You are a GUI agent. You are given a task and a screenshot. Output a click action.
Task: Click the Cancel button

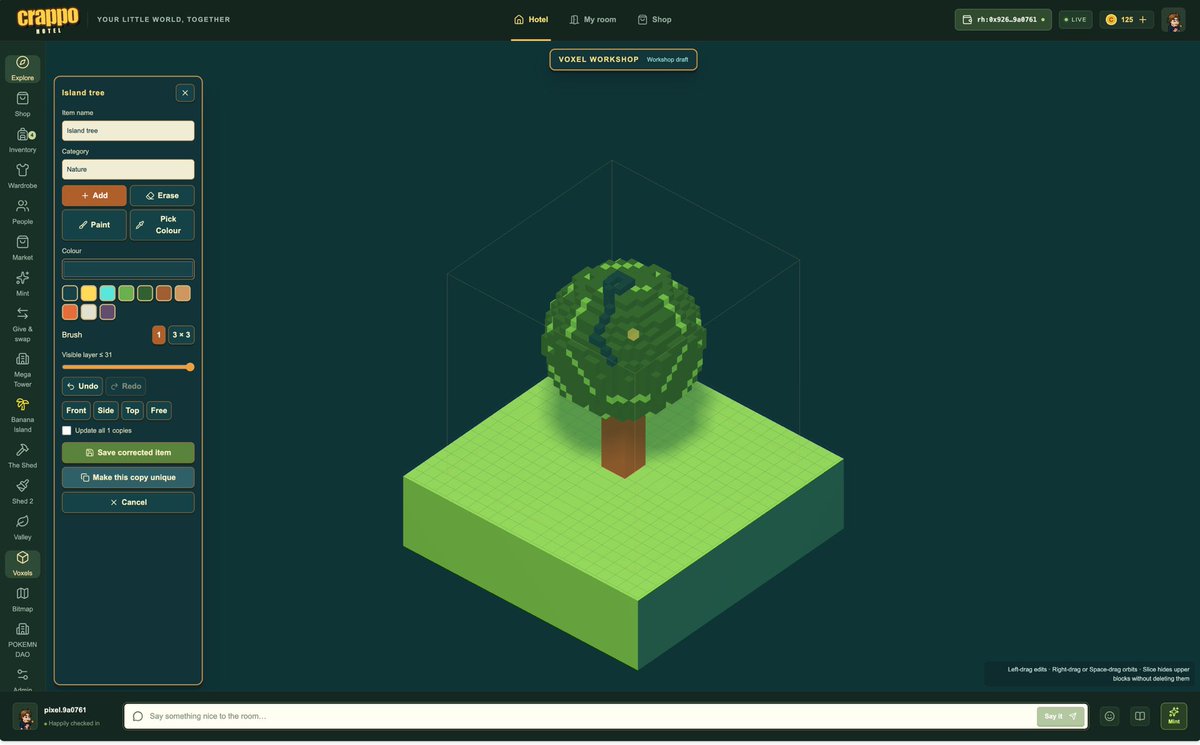pos(128,502)
